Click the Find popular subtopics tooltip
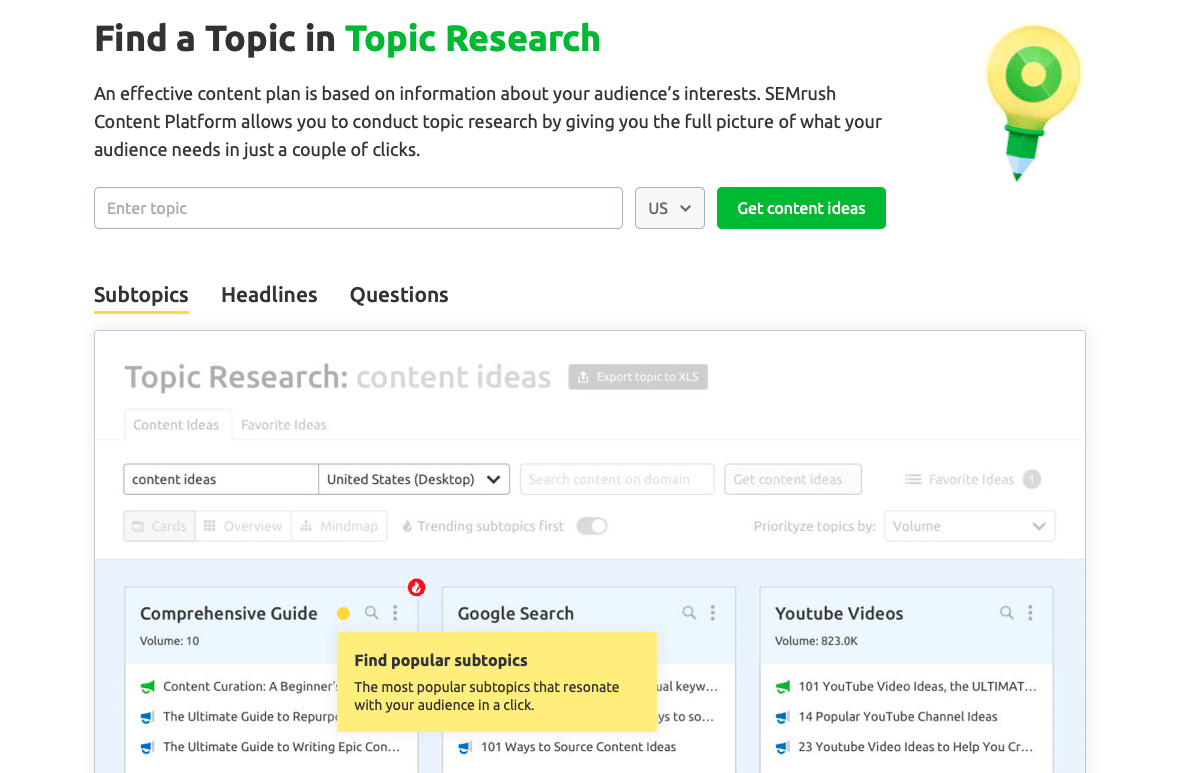Image resolution: width=1184 pixels, height=773 pixels. click(x=497, y=682)
